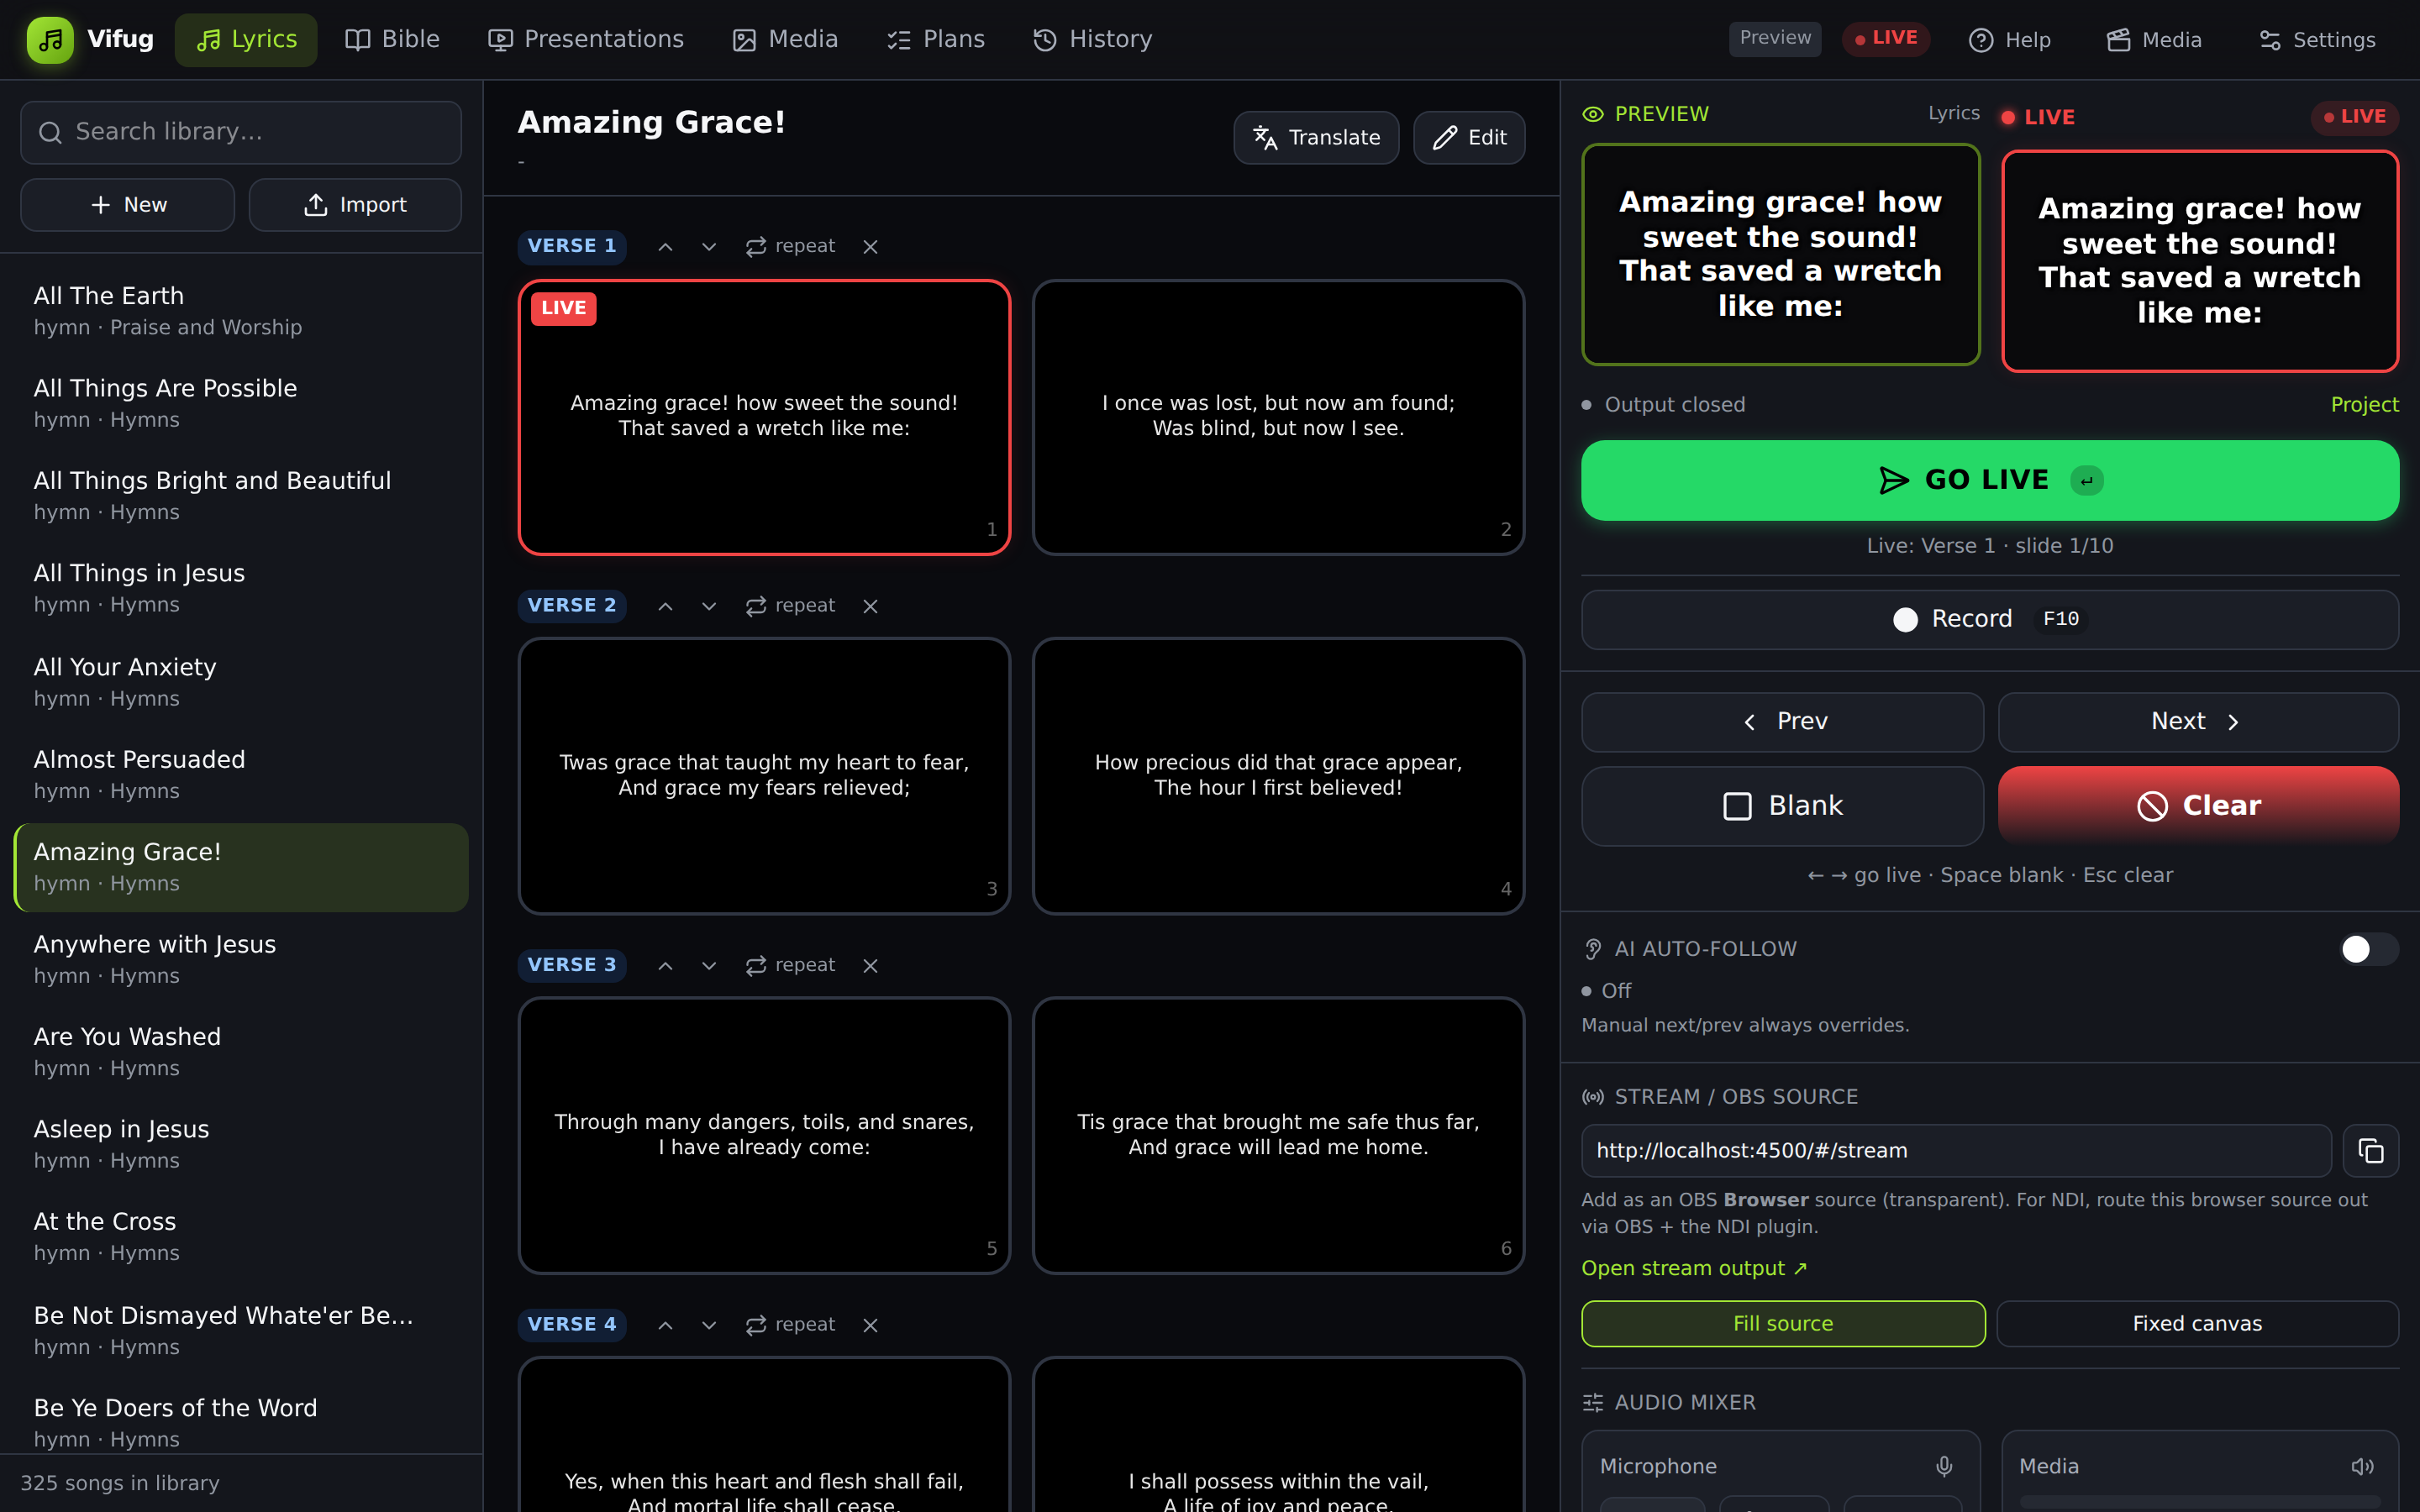The width and height of the screenshot is (2420, 1512).
Task: Remove Verse 1 with its X icon
Action: 870,246
